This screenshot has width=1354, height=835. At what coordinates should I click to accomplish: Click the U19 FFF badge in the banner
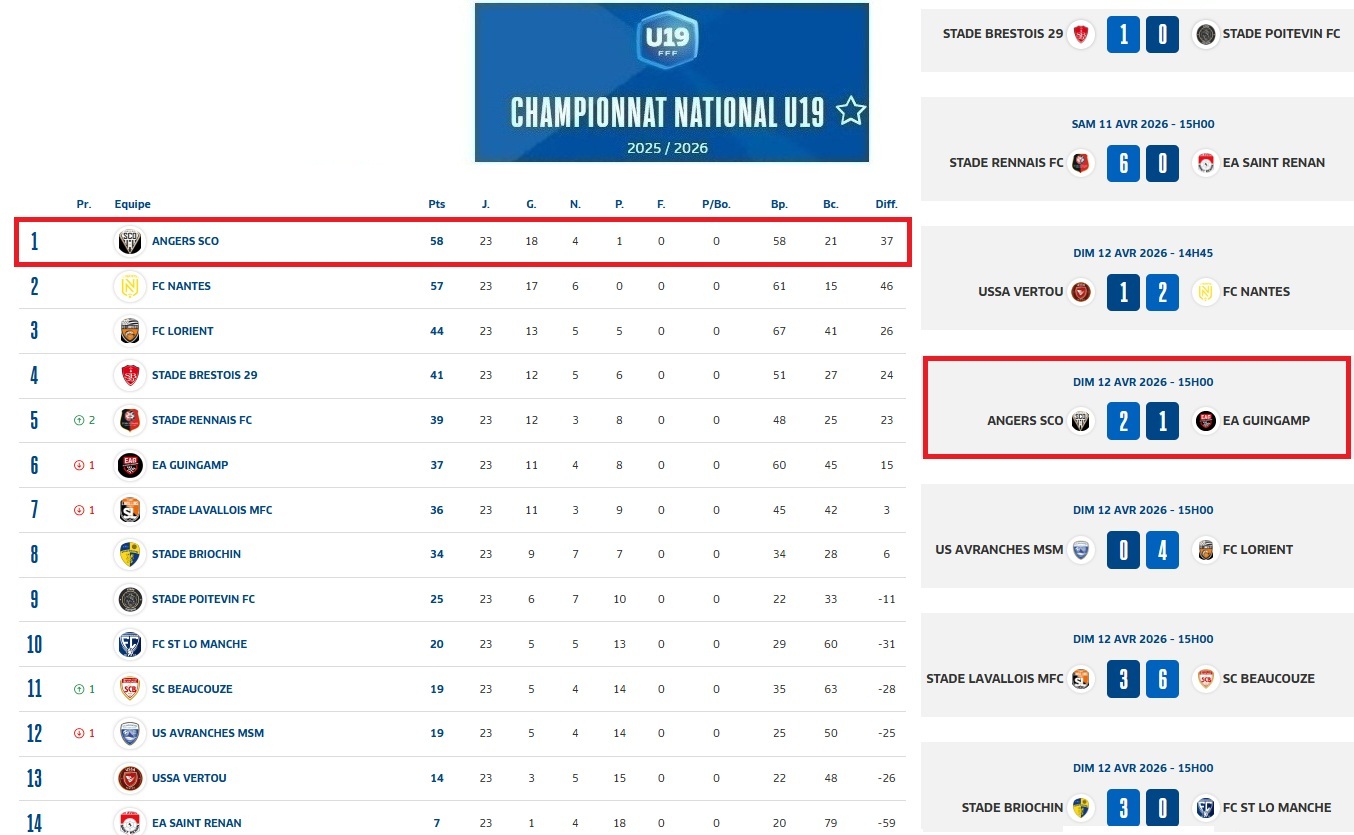point(667,39)
